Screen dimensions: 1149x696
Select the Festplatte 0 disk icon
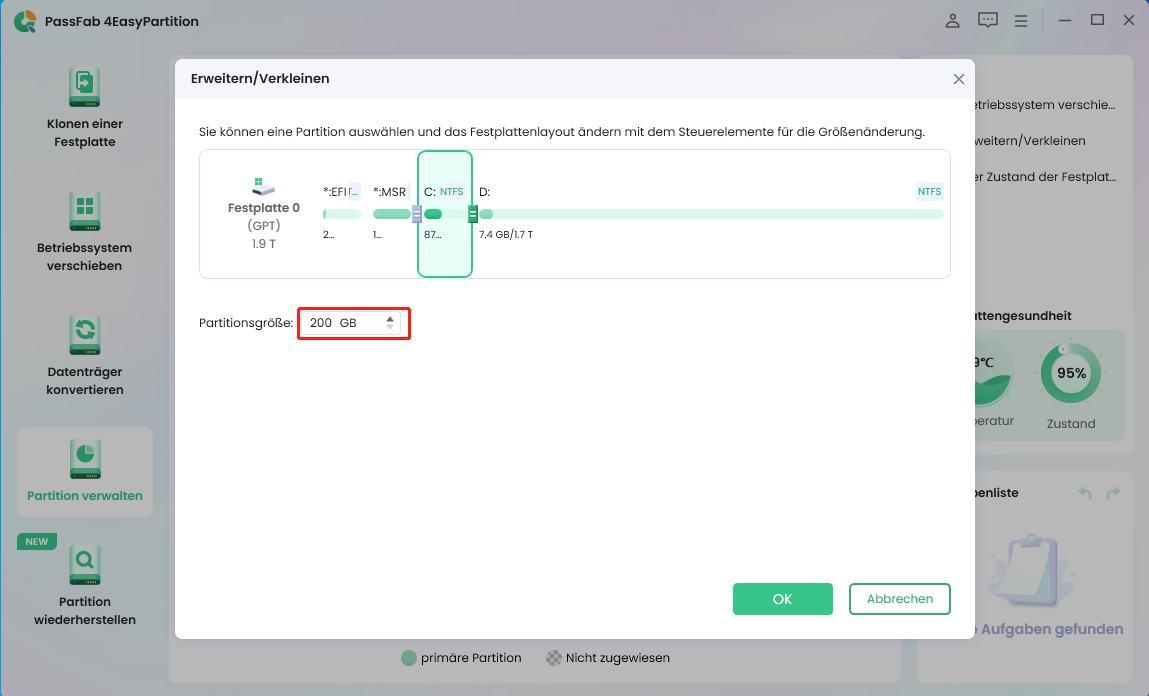[x=263, y=186]
